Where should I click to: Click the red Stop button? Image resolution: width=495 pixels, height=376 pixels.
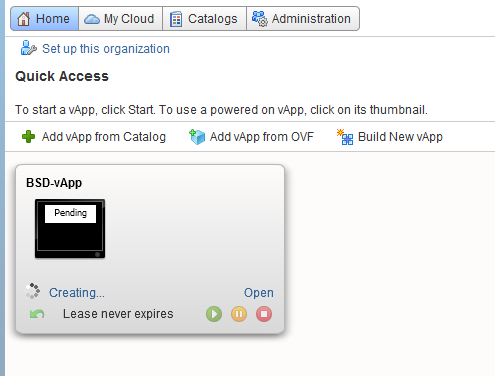(x=264, y=314)
